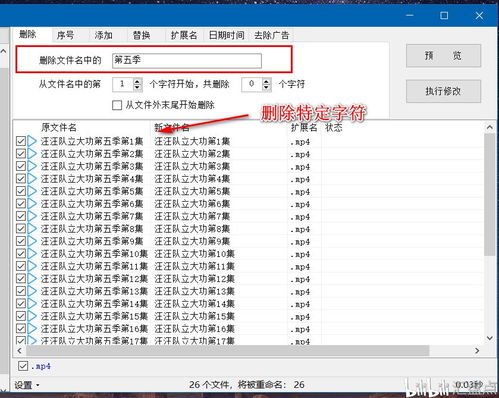Minimize the window
This screenshot has height=398, width=499.
point(410,15)
